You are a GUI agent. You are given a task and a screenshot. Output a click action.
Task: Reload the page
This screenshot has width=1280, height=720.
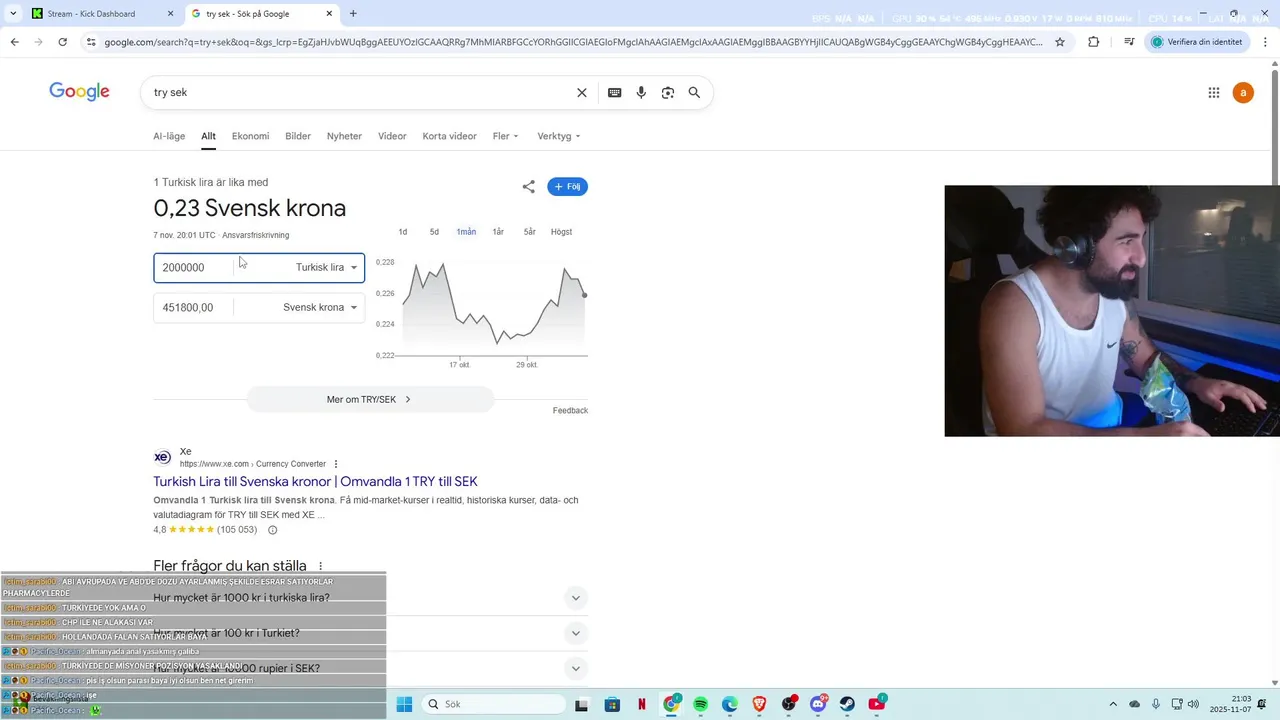point(62,42)
